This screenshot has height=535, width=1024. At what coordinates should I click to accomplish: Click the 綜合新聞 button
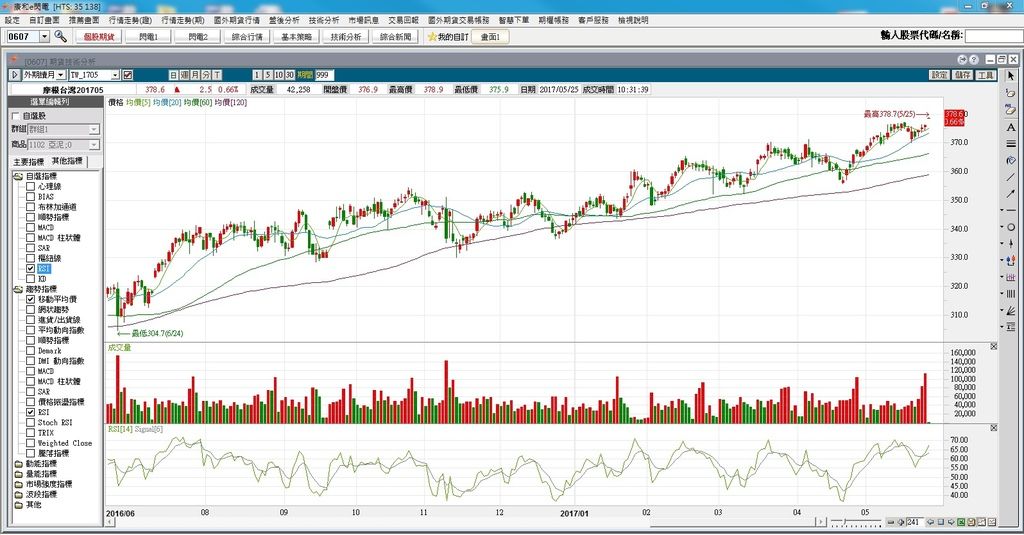click(396, 37)
